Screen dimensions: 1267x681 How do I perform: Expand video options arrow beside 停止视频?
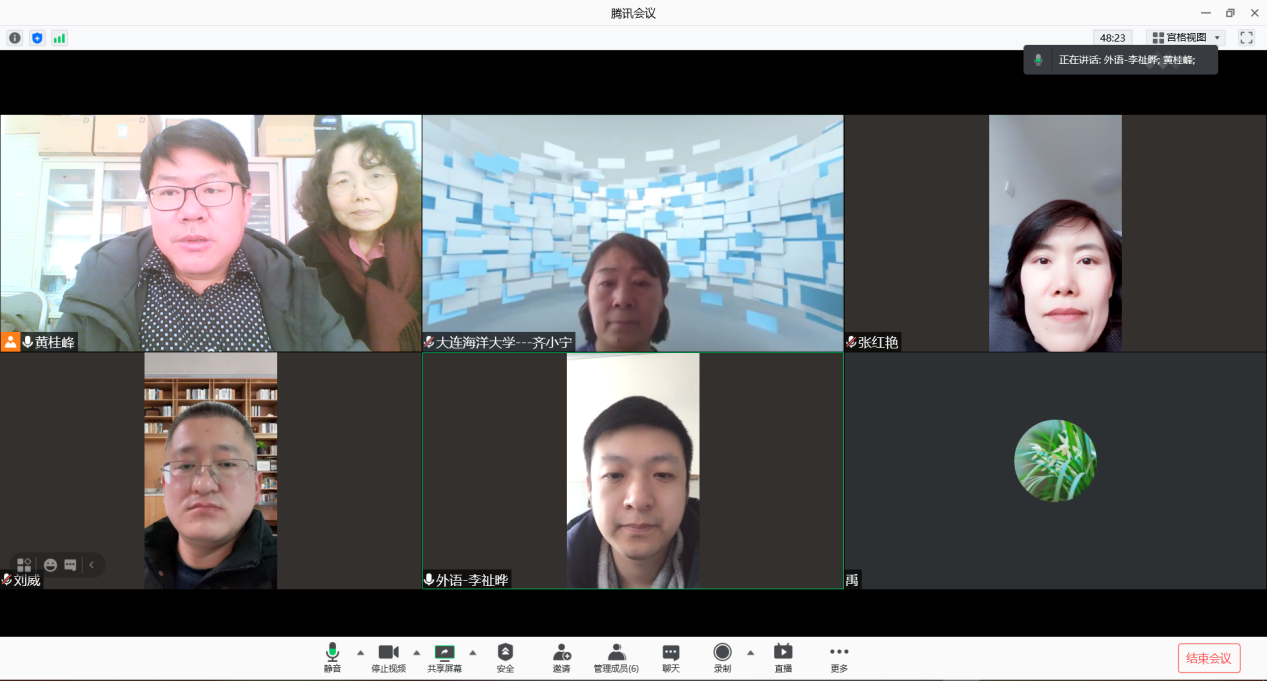pos(417,653)
